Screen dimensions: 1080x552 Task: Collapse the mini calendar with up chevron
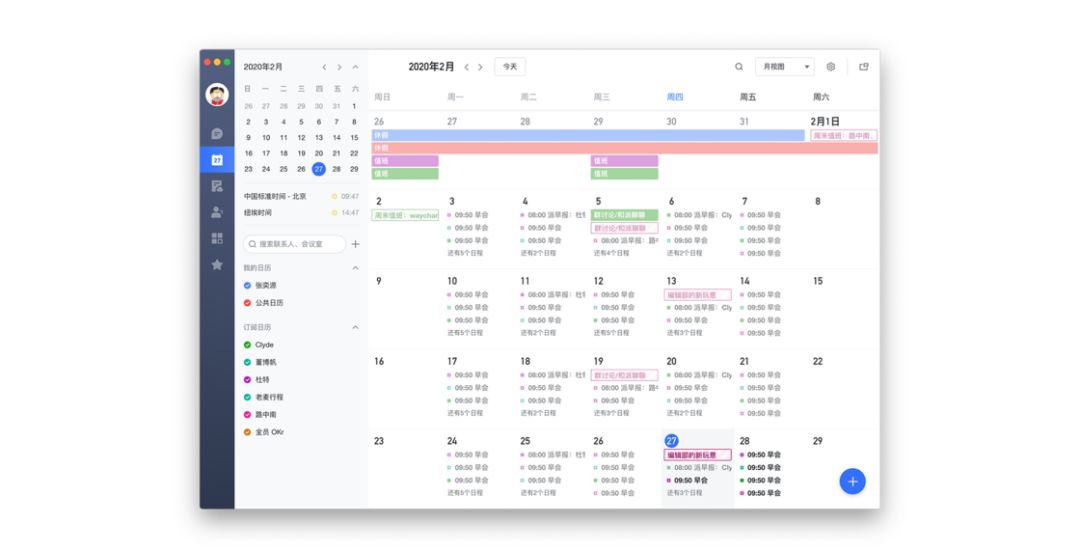[355, 68]
